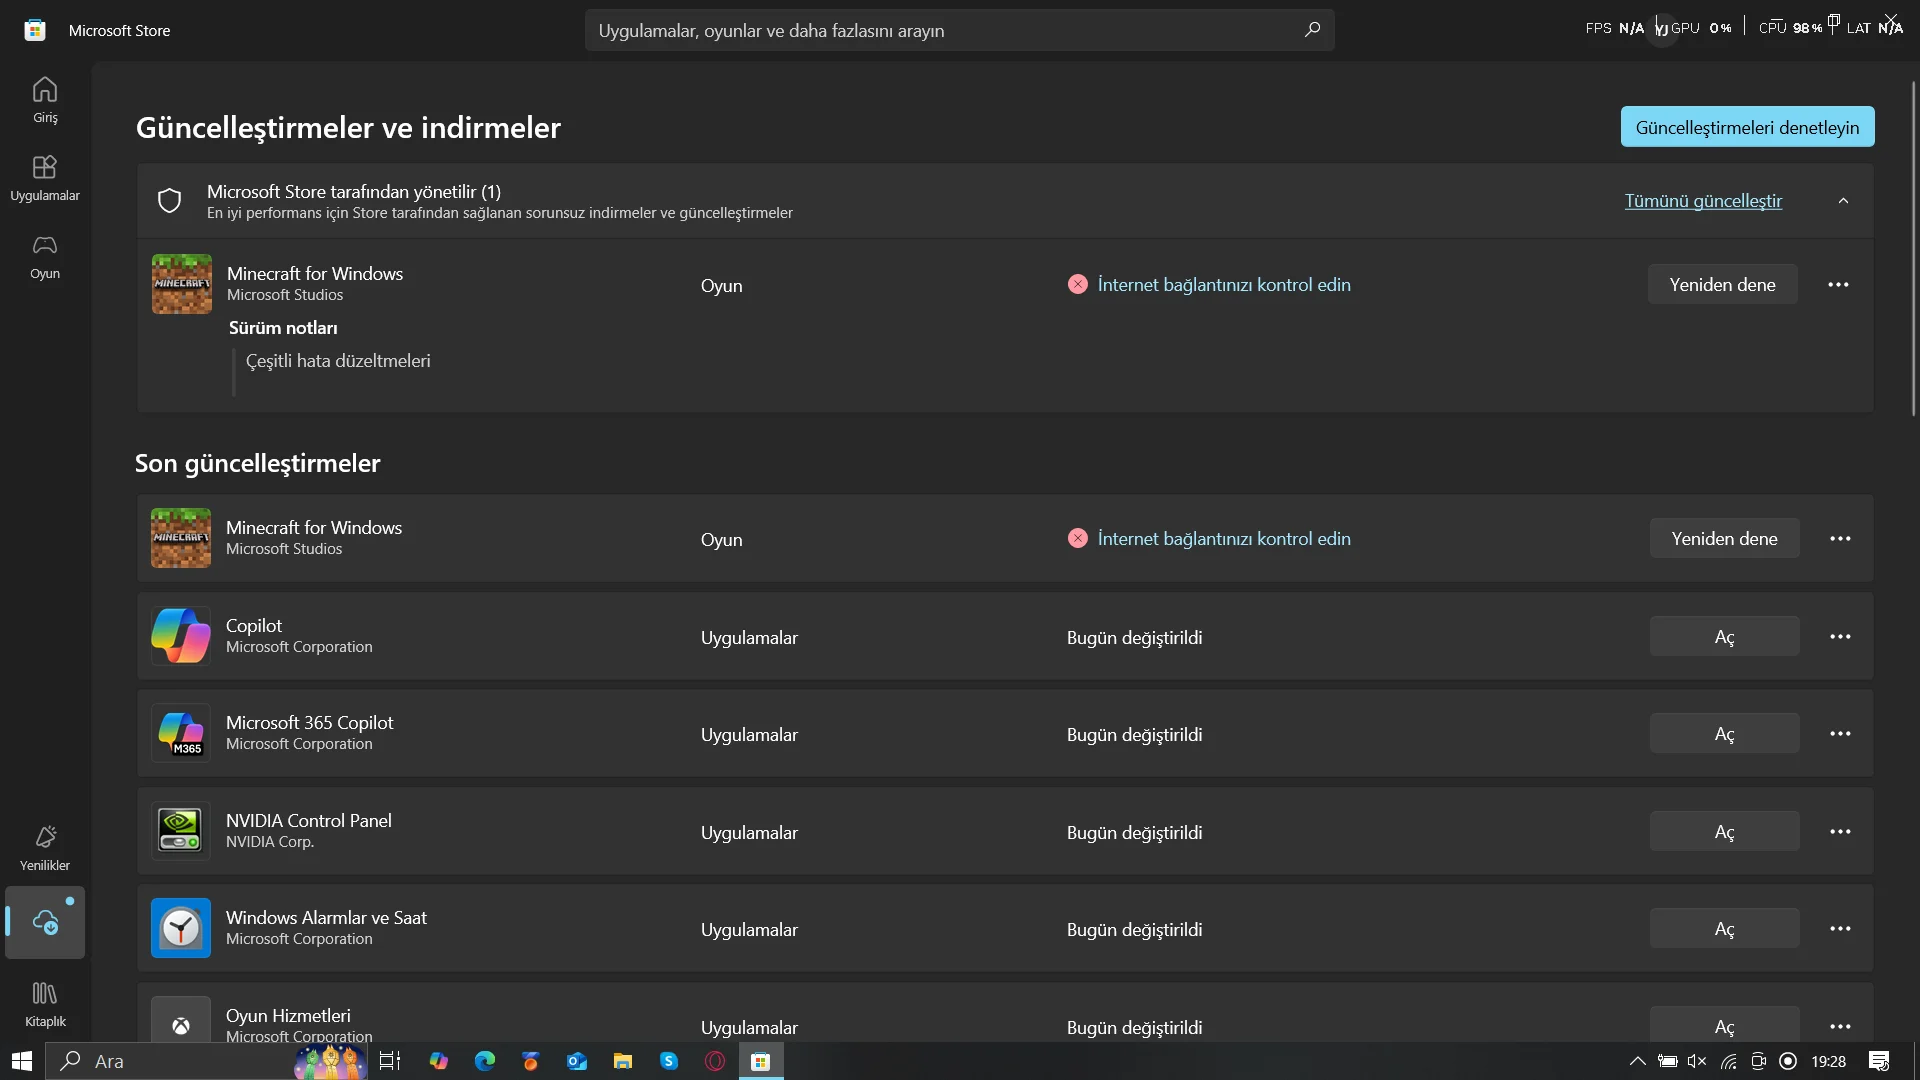1920x1080 pixels.
Task: Click the Store search input field
Action: click(940, 30)
